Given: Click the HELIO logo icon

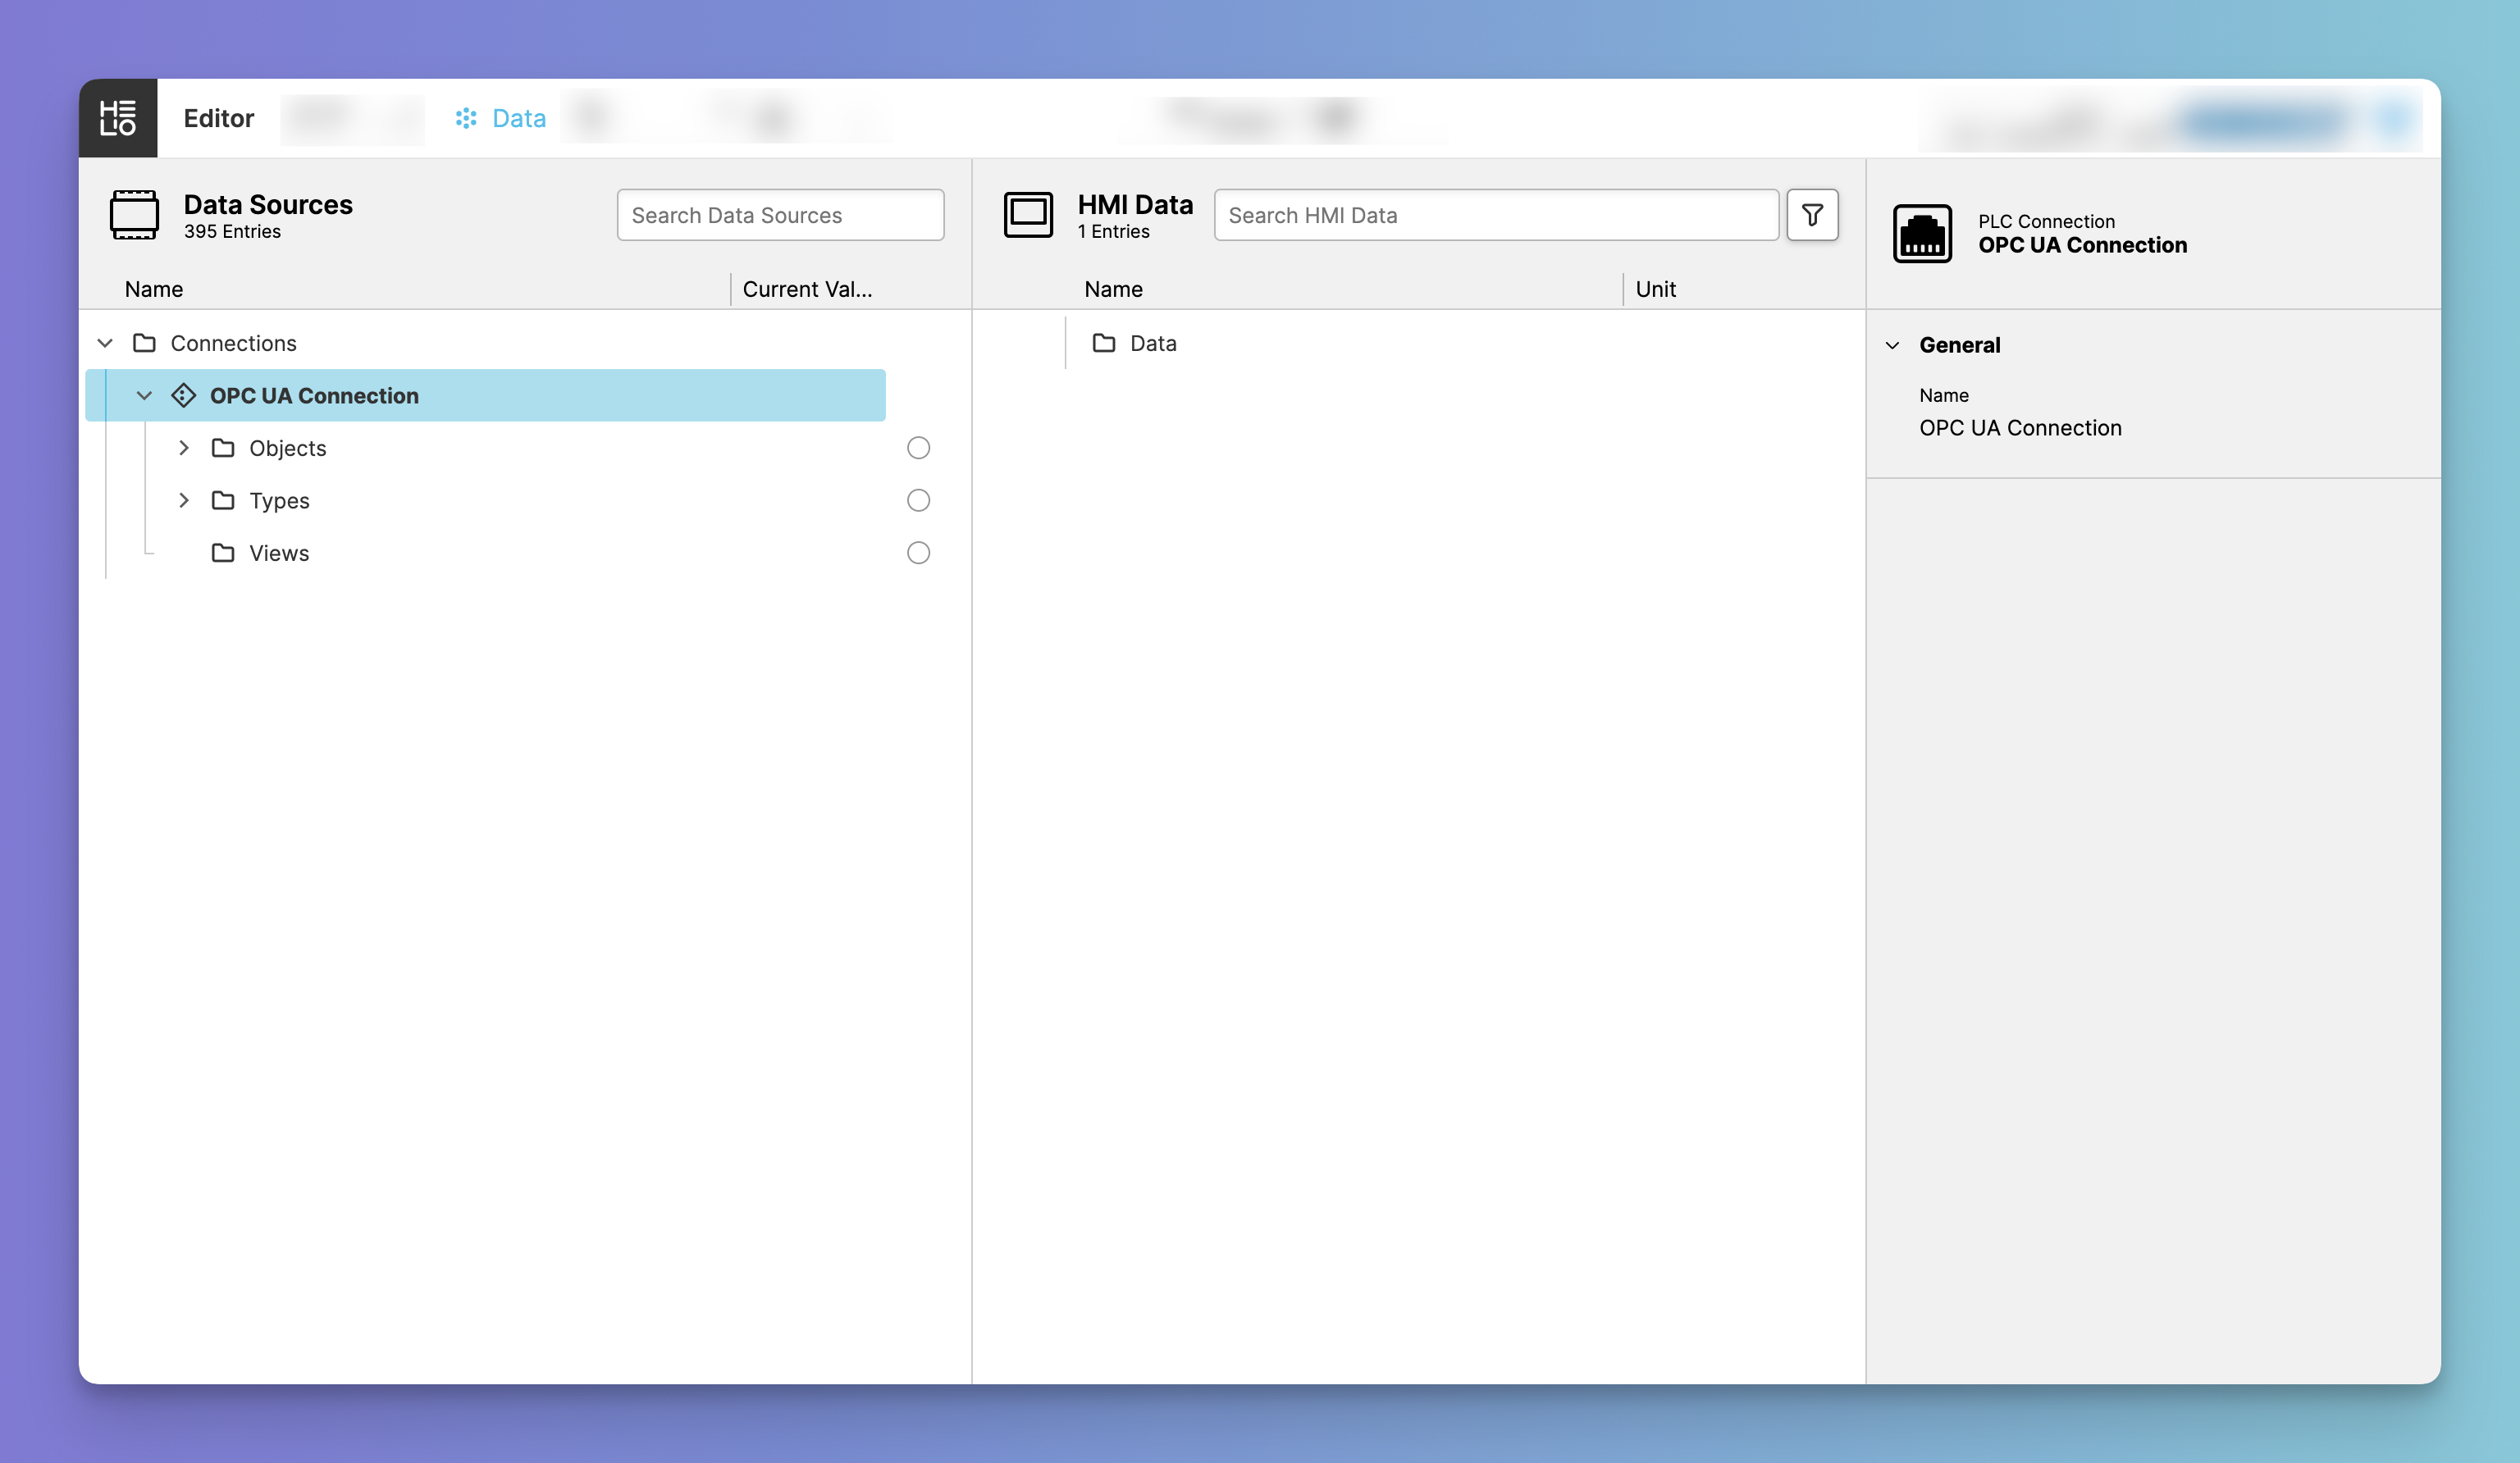Looking at the screenshot, I should pos(118,118).
